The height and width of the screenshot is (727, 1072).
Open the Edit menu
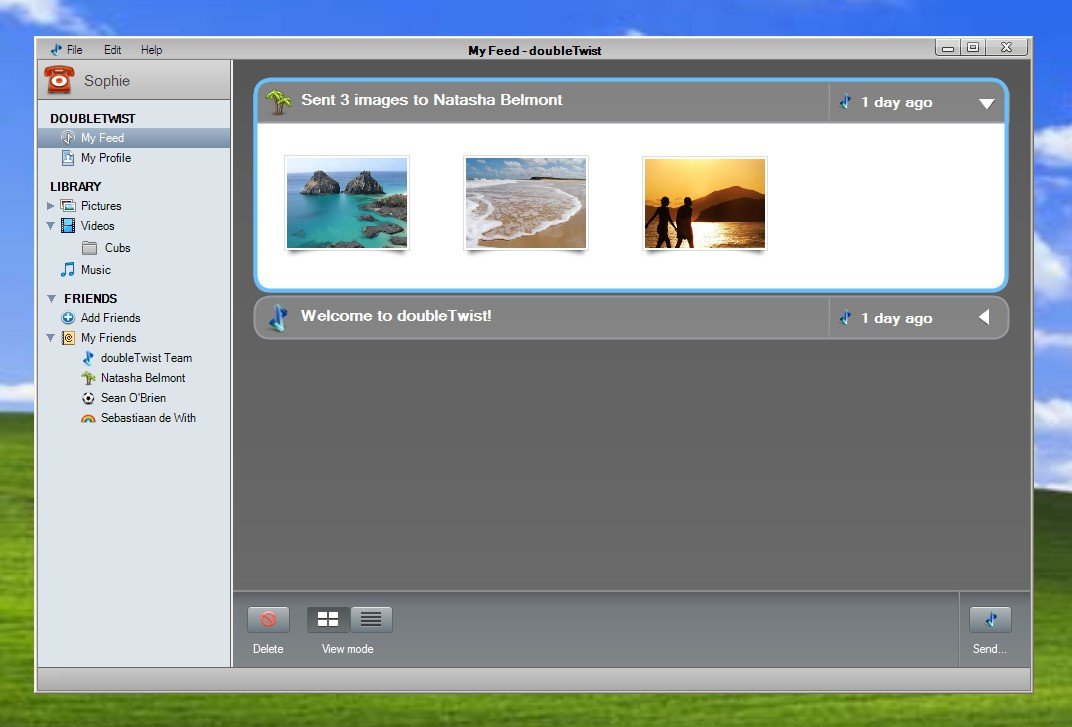[112, 50]
